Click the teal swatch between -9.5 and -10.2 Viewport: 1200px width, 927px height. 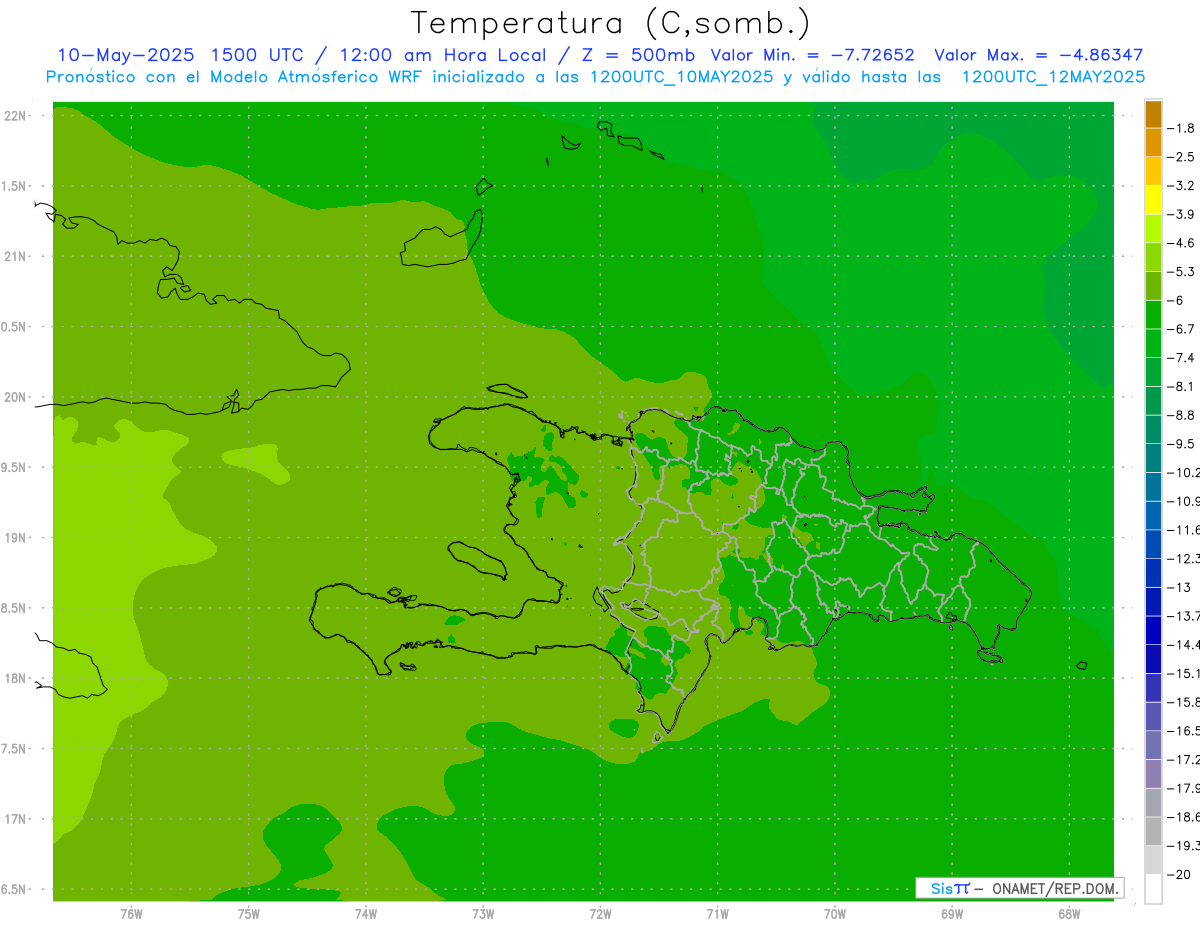tap(1153, 457)
